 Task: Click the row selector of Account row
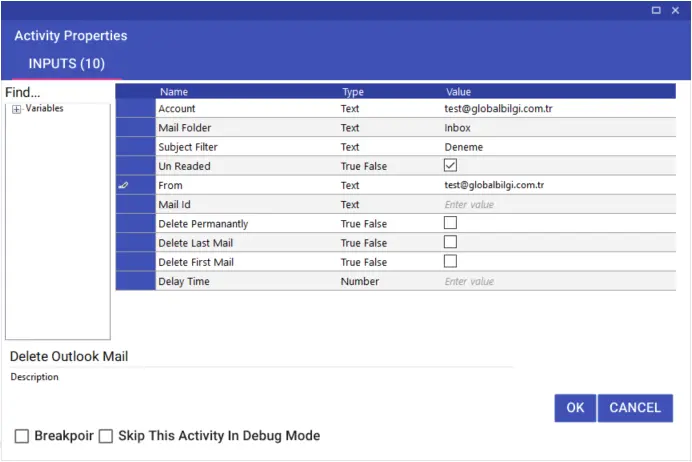tap(135, 109)
